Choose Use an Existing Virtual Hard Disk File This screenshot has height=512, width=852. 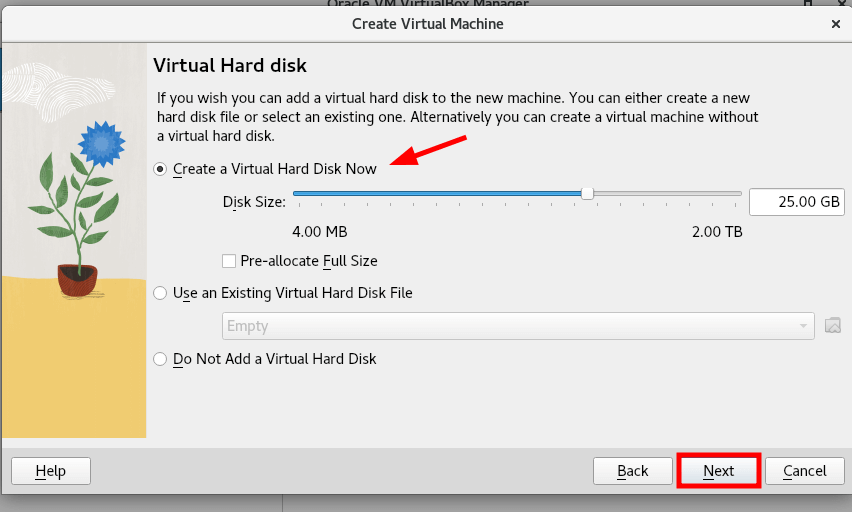click(160, 293)
